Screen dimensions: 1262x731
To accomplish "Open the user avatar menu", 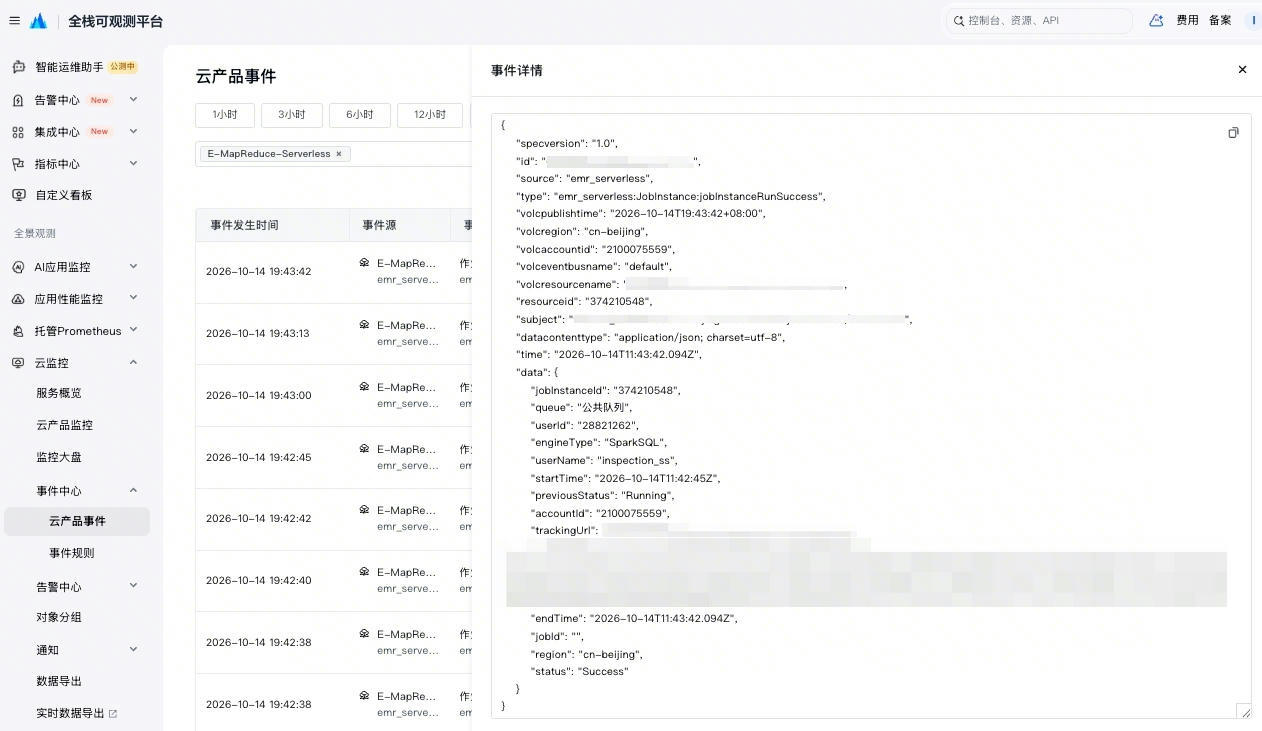I will tap(1253, 20).
